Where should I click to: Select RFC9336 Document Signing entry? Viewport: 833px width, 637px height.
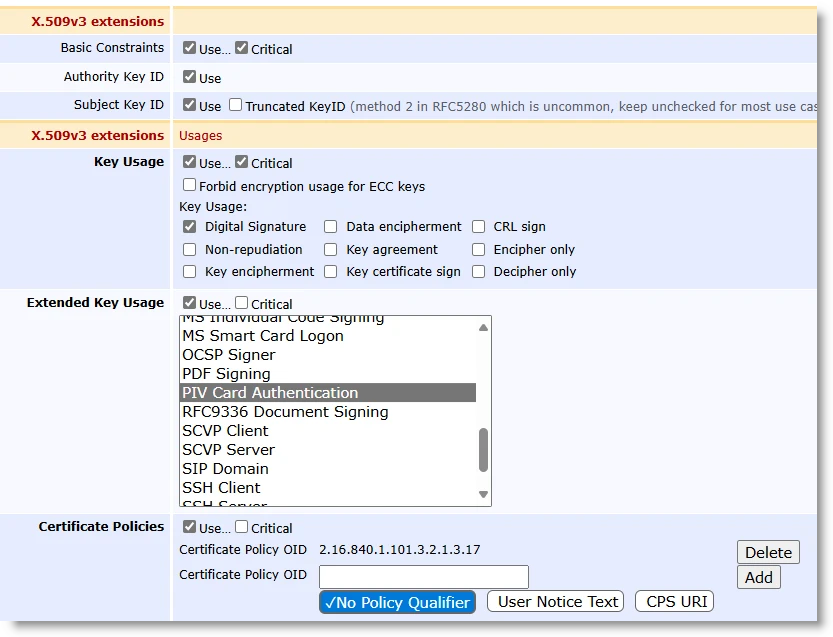[x=328, y=412]
